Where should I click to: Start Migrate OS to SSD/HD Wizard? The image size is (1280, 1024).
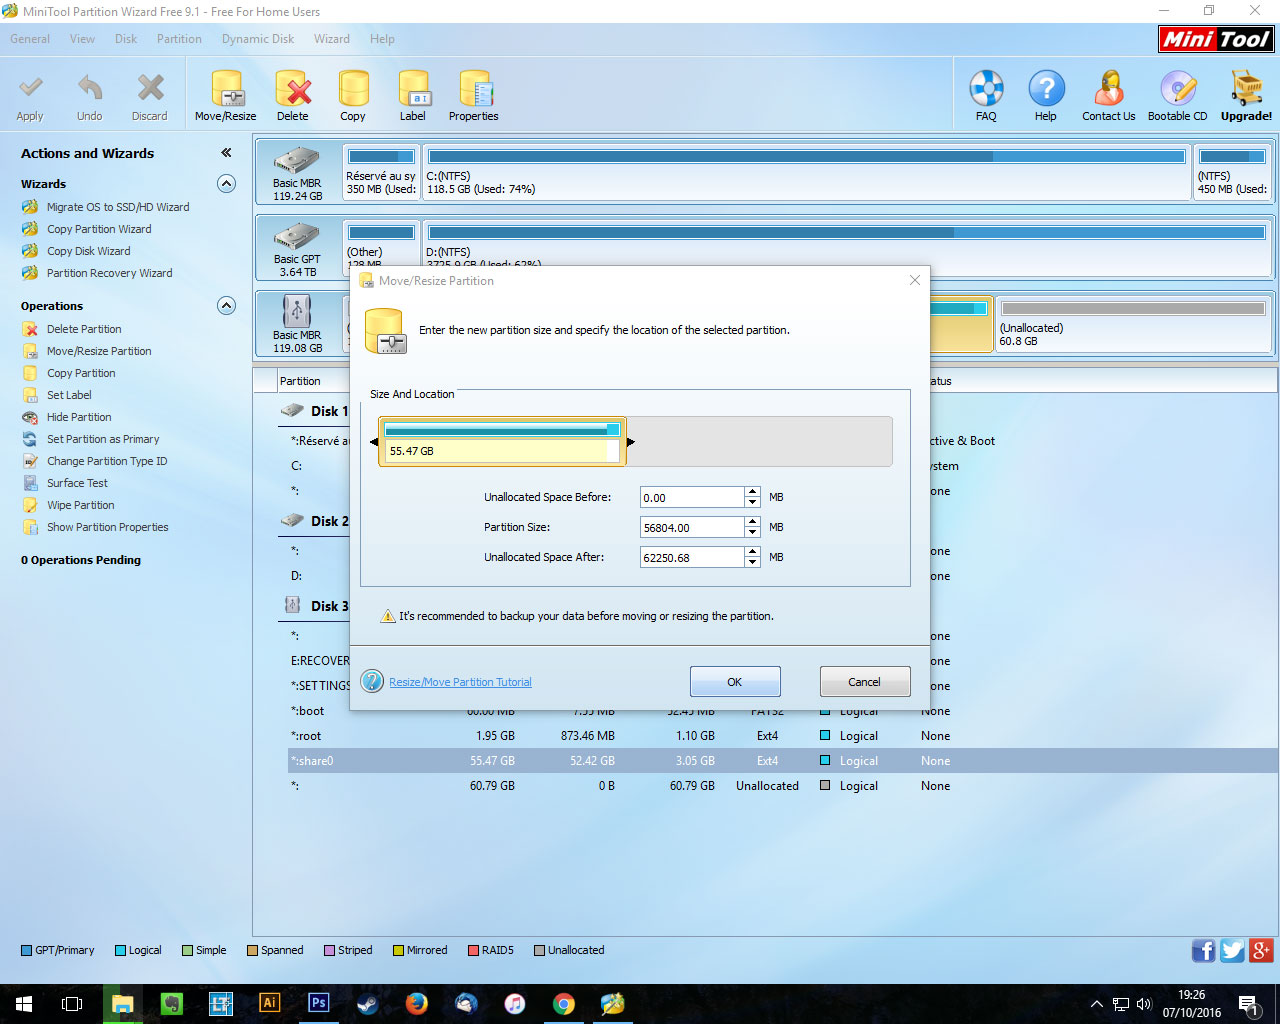(x=118, y=207)
